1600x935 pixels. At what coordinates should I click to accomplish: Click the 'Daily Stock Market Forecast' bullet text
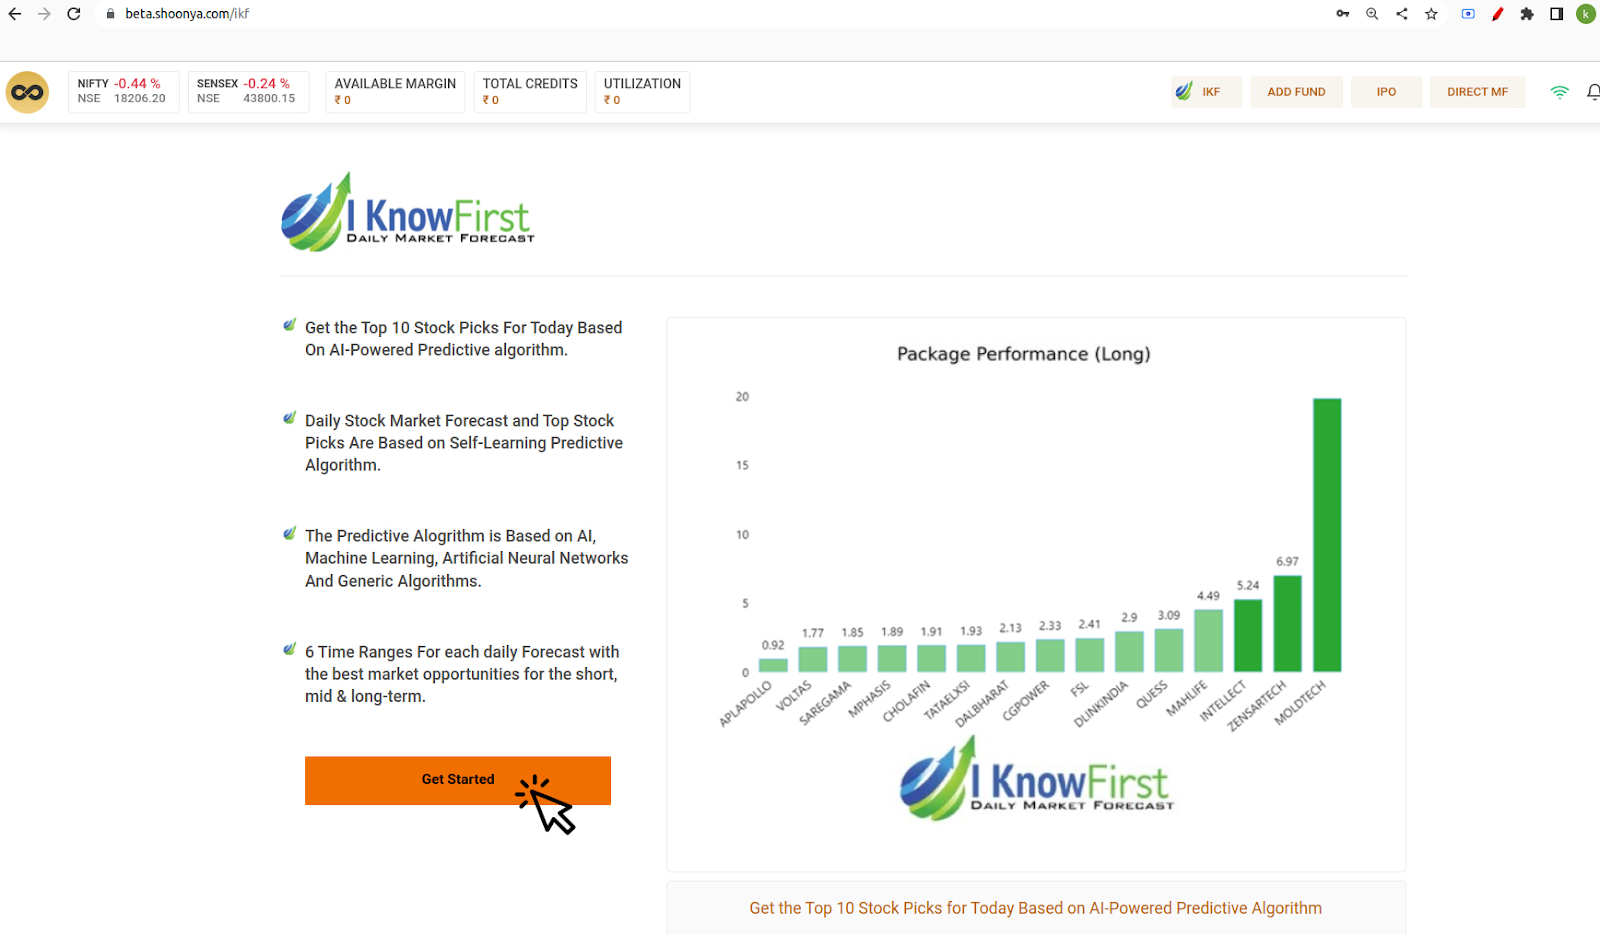464,443
